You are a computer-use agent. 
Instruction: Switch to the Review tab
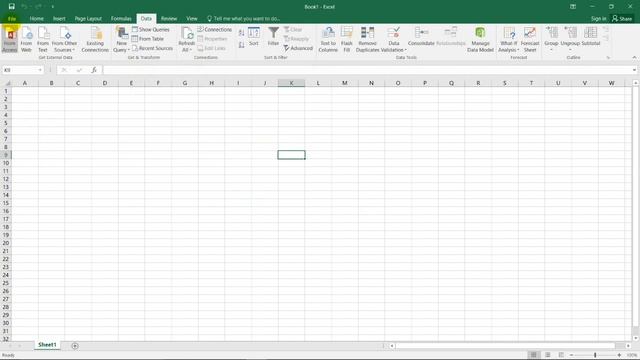click(169, 19)
